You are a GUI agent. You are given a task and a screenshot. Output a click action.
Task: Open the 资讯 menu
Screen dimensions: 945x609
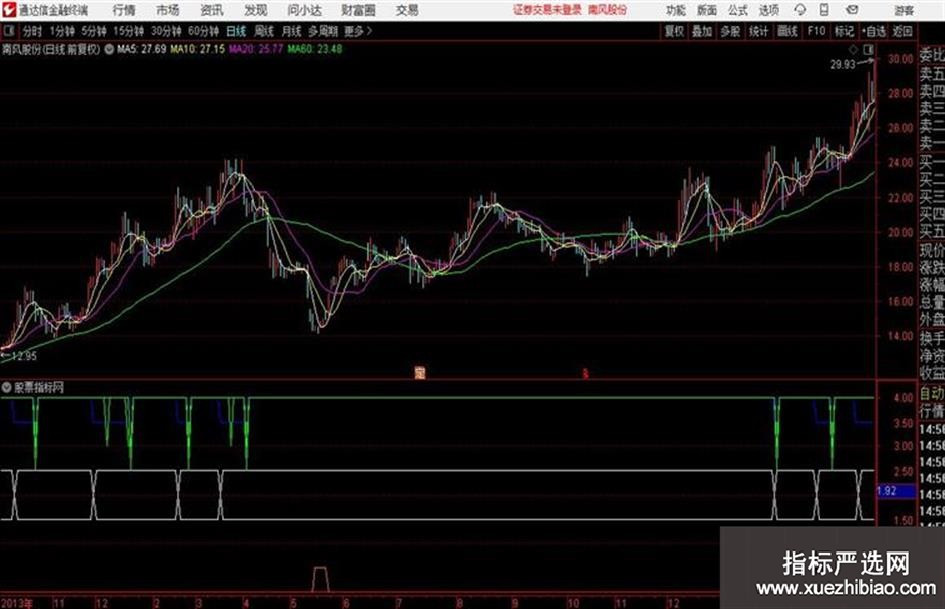212,10
